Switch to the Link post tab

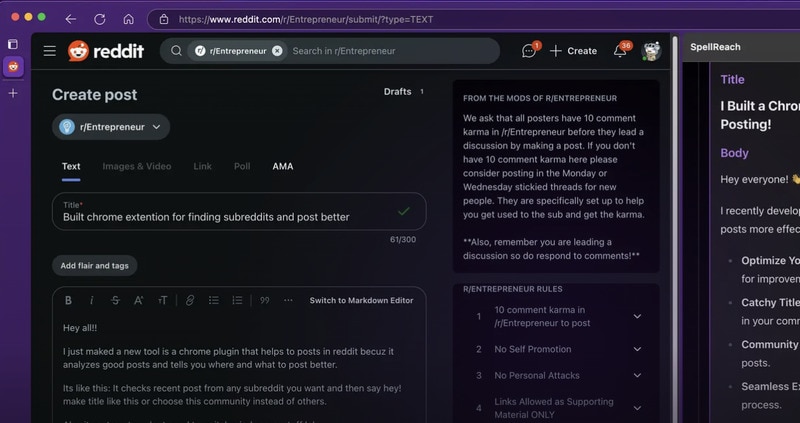[x=201, y=166]
